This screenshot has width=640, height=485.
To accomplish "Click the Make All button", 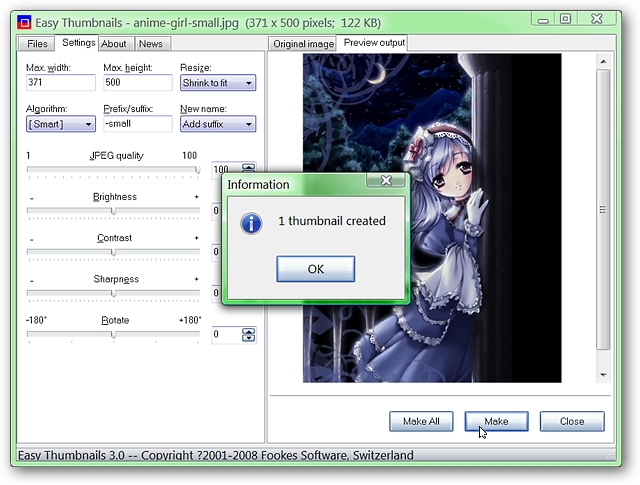I will coord(421,421).
